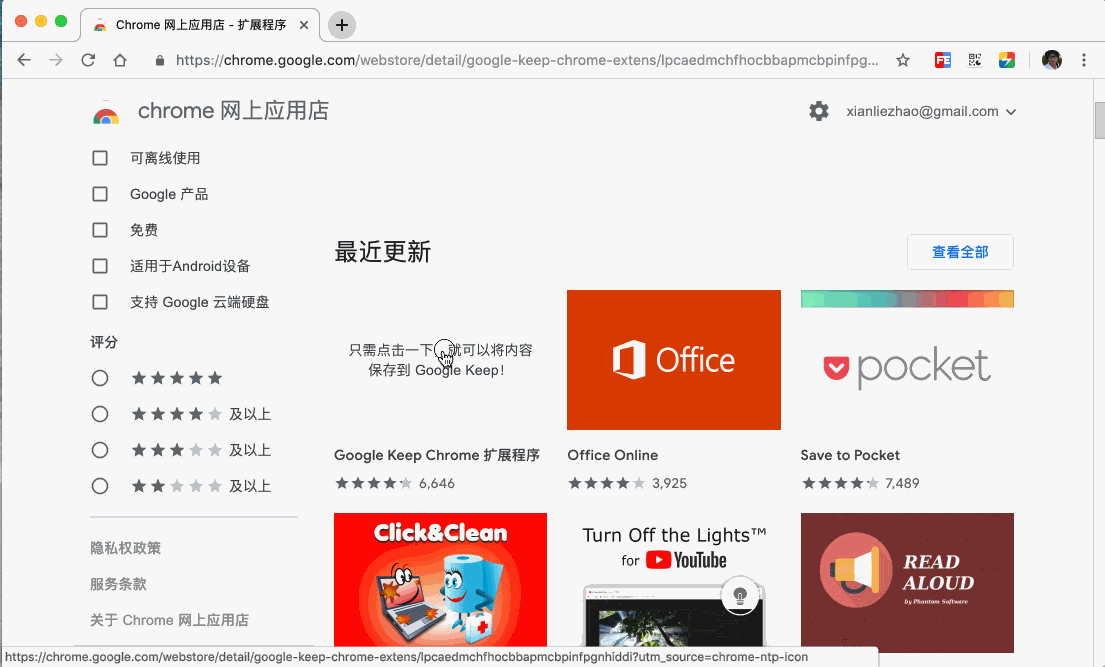Select two stars 及以上 rating
The image size is (1105, 667).
point(100,486)
